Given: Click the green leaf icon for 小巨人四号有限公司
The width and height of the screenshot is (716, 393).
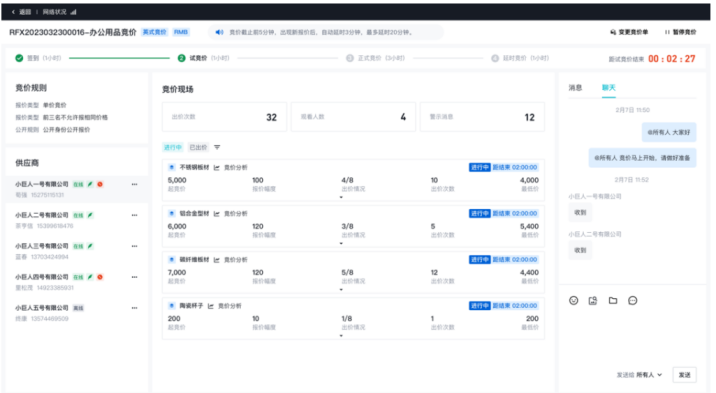Looking at the screenshot, I should pyautogui.click(x=90, y=277).
